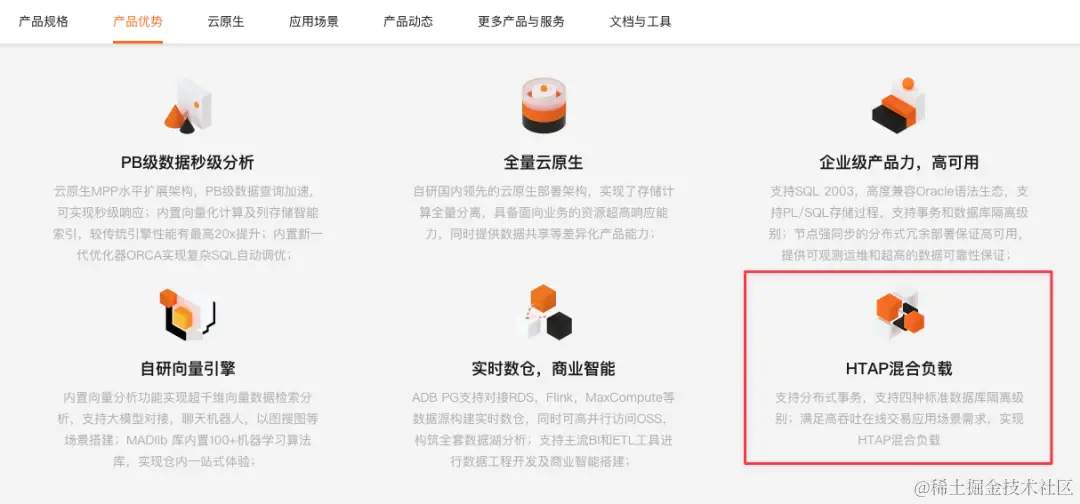Click the HTAP混合负载 heading
The width and height of the screenshot is (1080, 504).
point(899,369)
